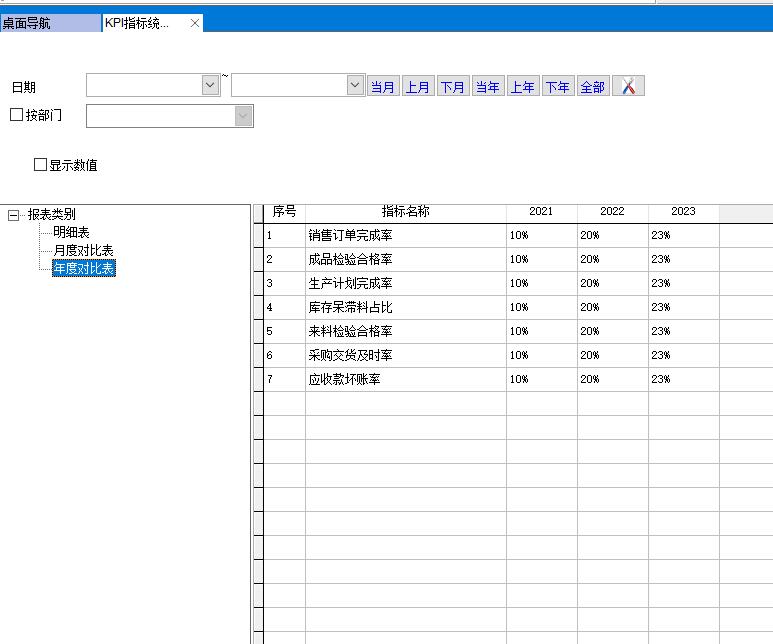This screenshot has width=773, height=644.
Task: Collapse the 报表类别 tree node
Action: click(x=14, y=215)
